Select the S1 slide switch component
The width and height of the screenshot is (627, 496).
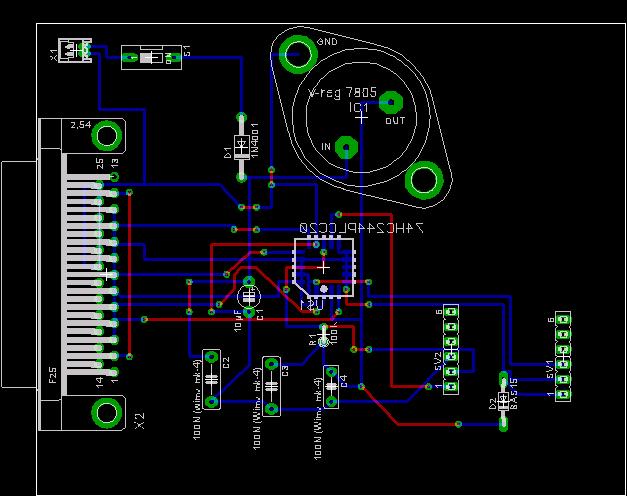pos(151,58)
